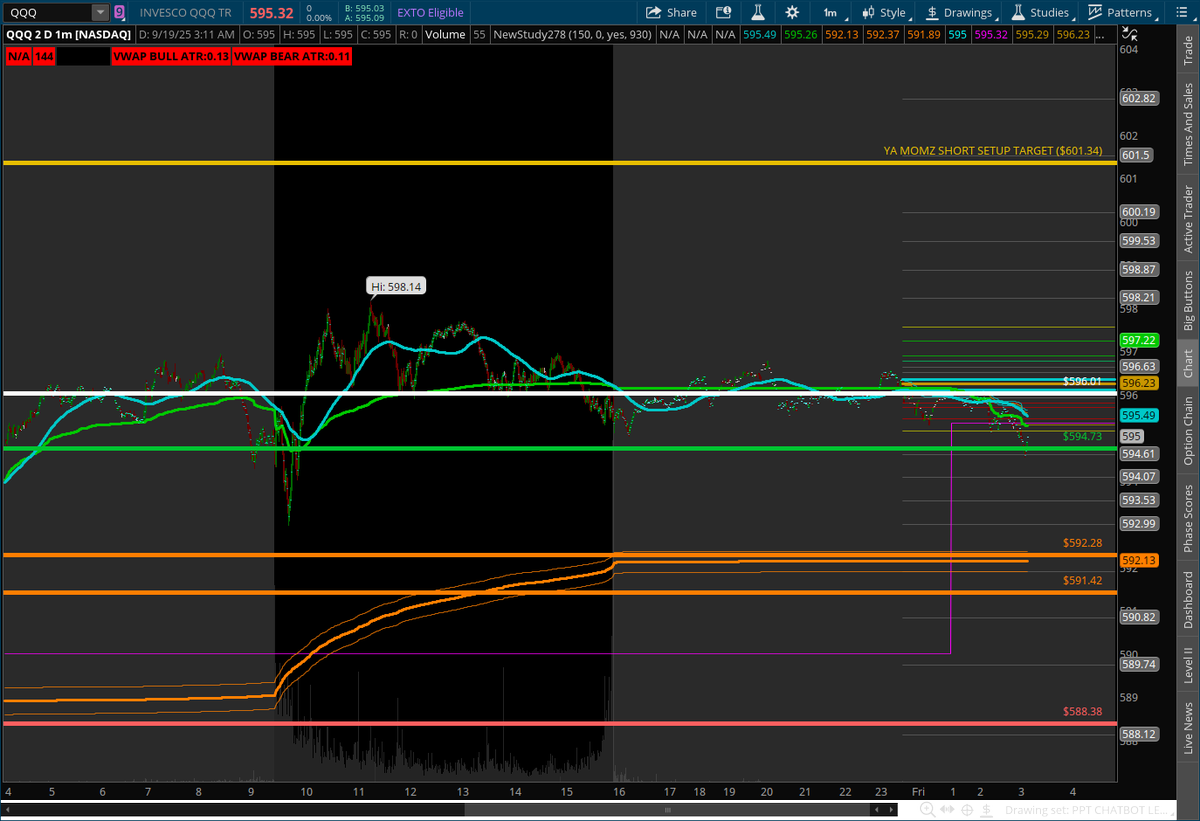The height and width of the screenshot is (821, 1200).
Task: Open the flask thinkScript tools icon
Action: 759,13
